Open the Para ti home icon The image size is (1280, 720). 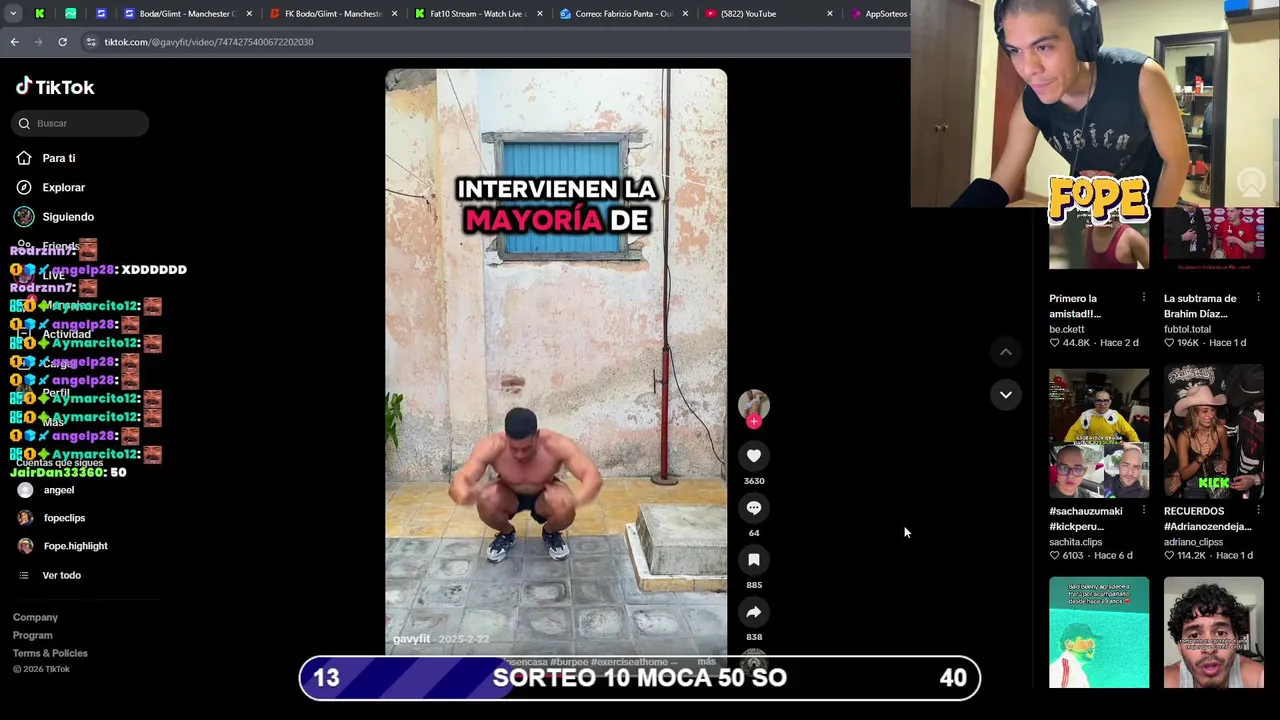click(24, 158)
